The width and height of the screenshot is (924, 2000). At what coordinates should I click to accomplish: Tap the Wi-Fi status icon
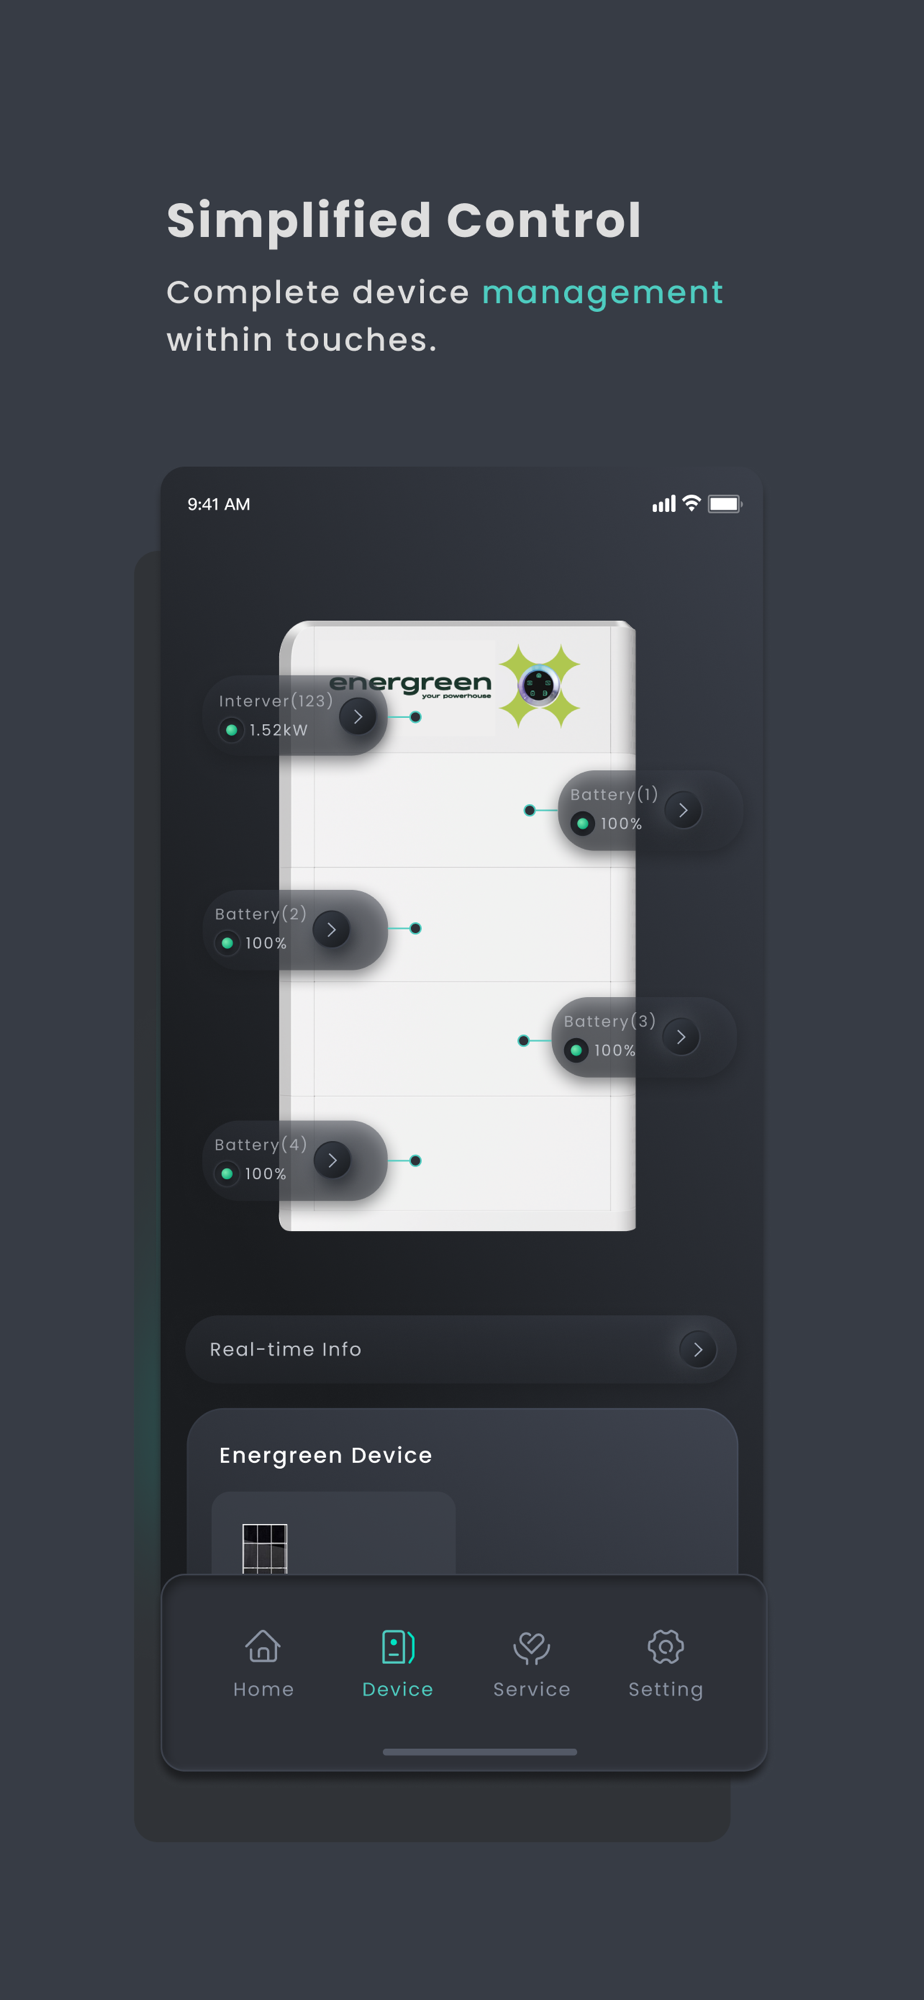point(691,503)
